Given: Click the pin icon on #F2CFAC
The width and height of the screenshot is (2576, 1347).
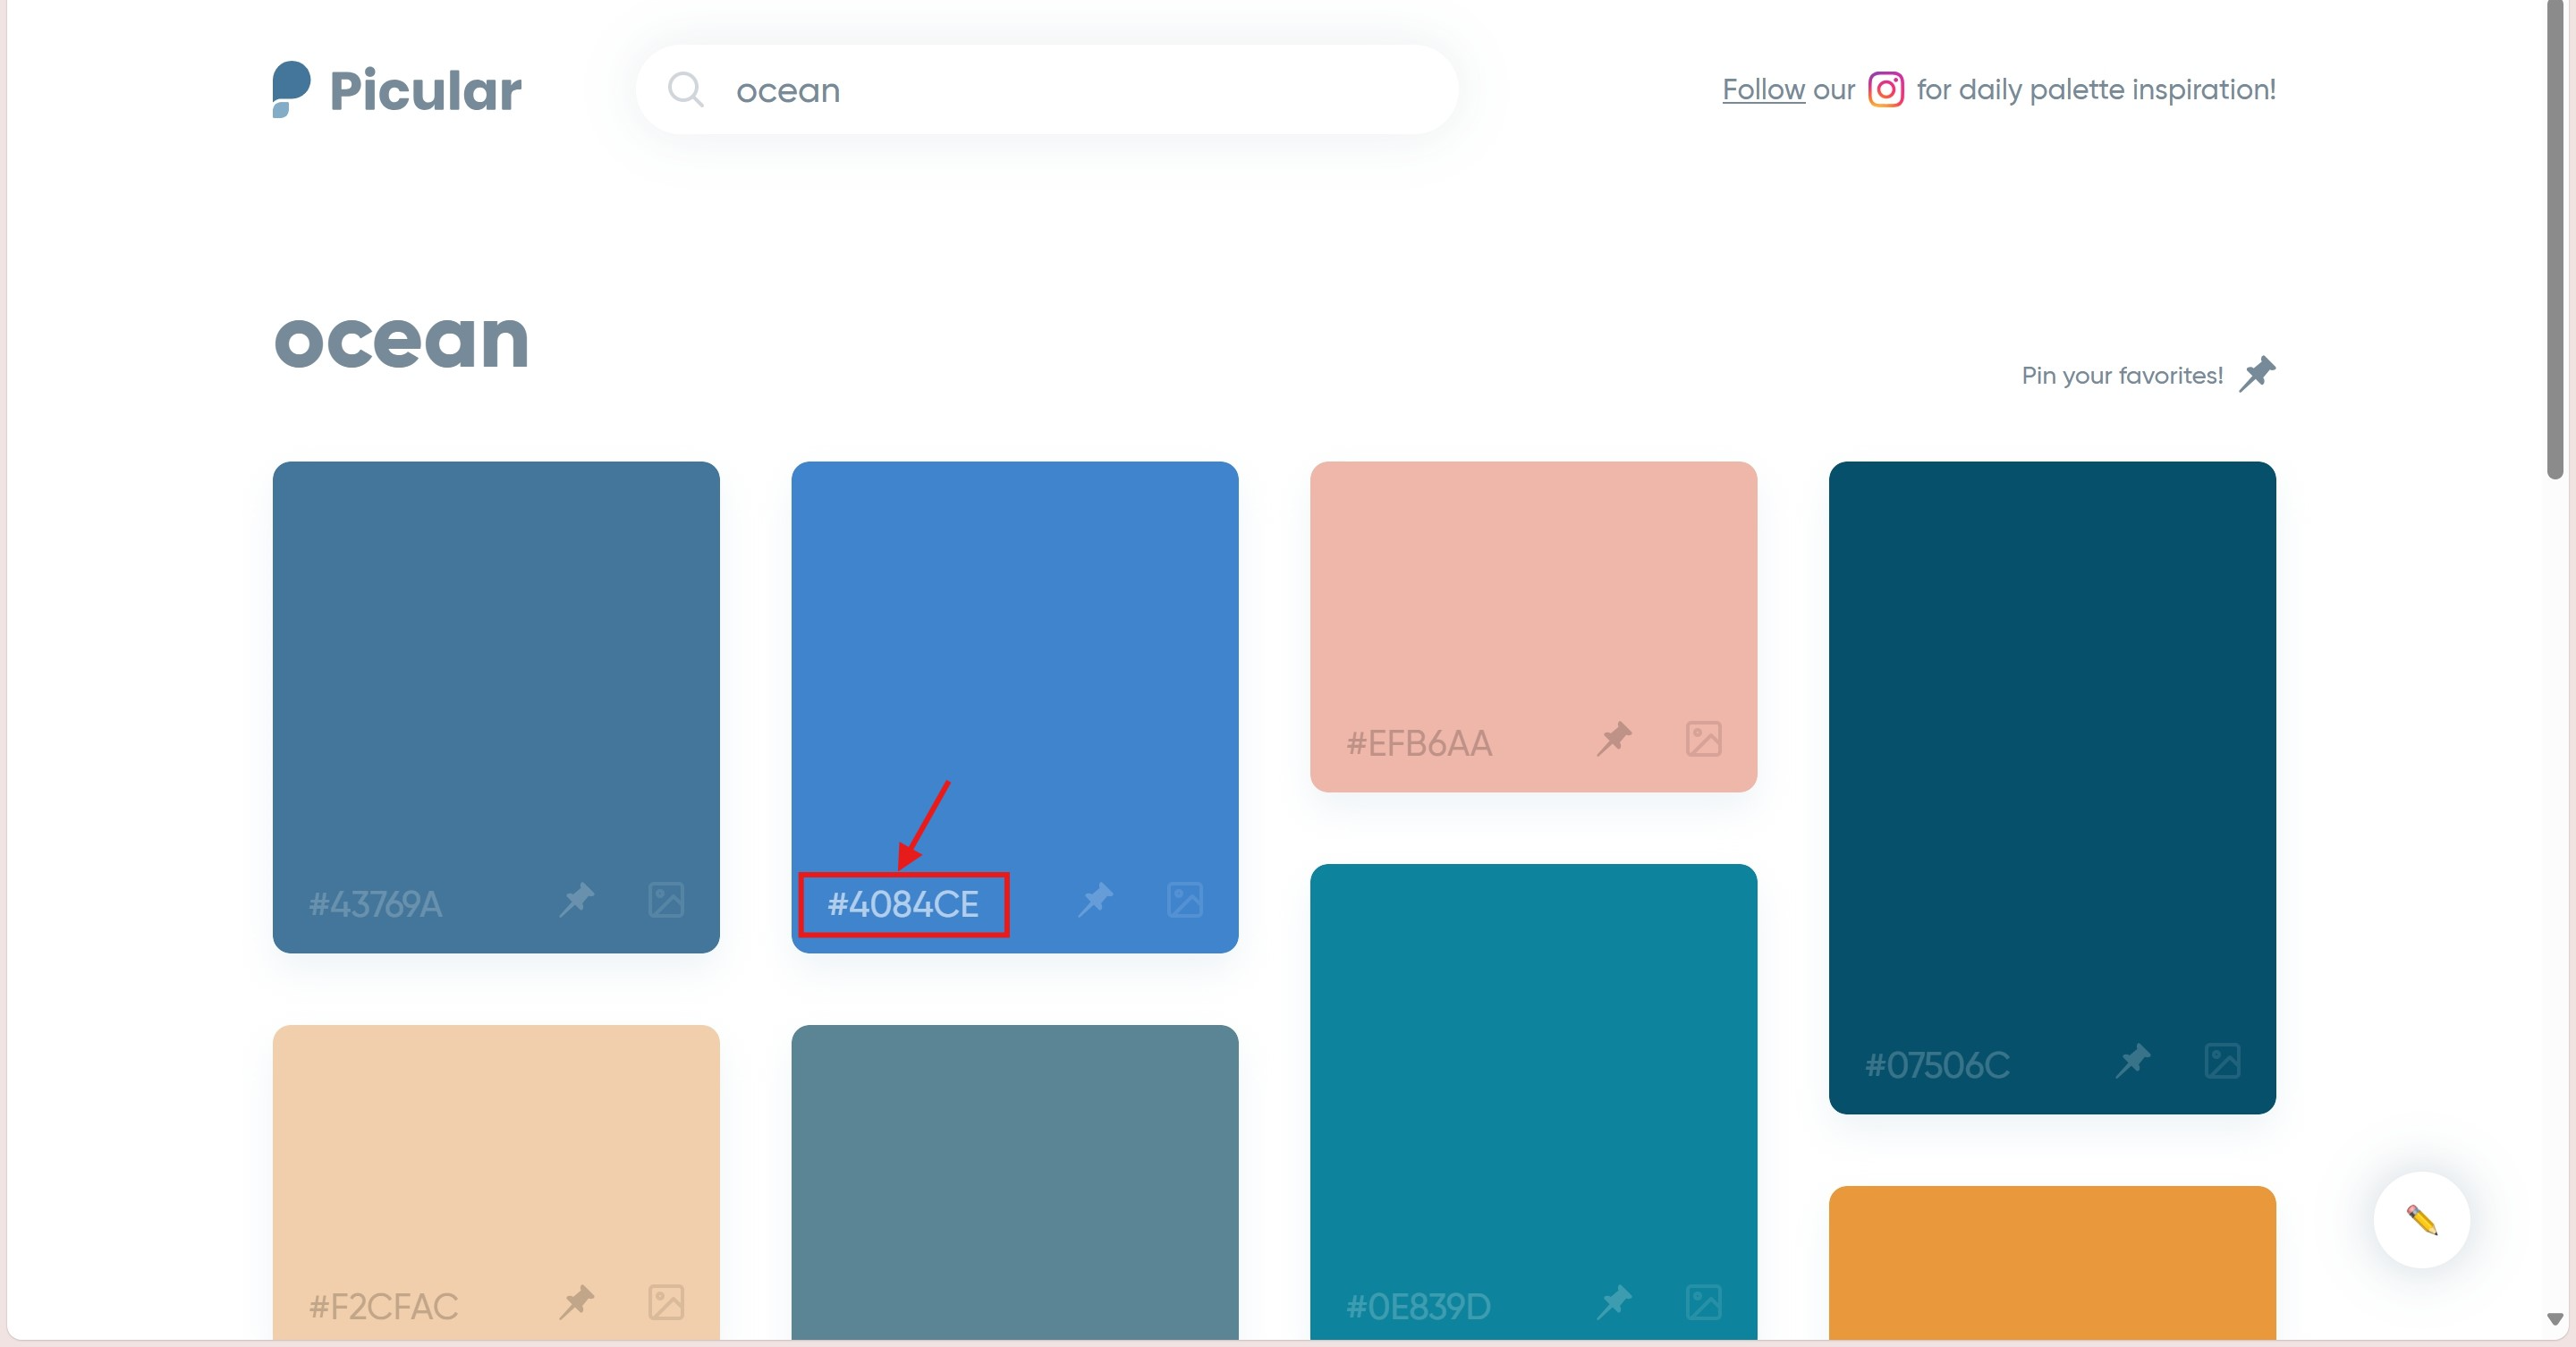Looking at the screenshot, I should tap(576, 1302).
